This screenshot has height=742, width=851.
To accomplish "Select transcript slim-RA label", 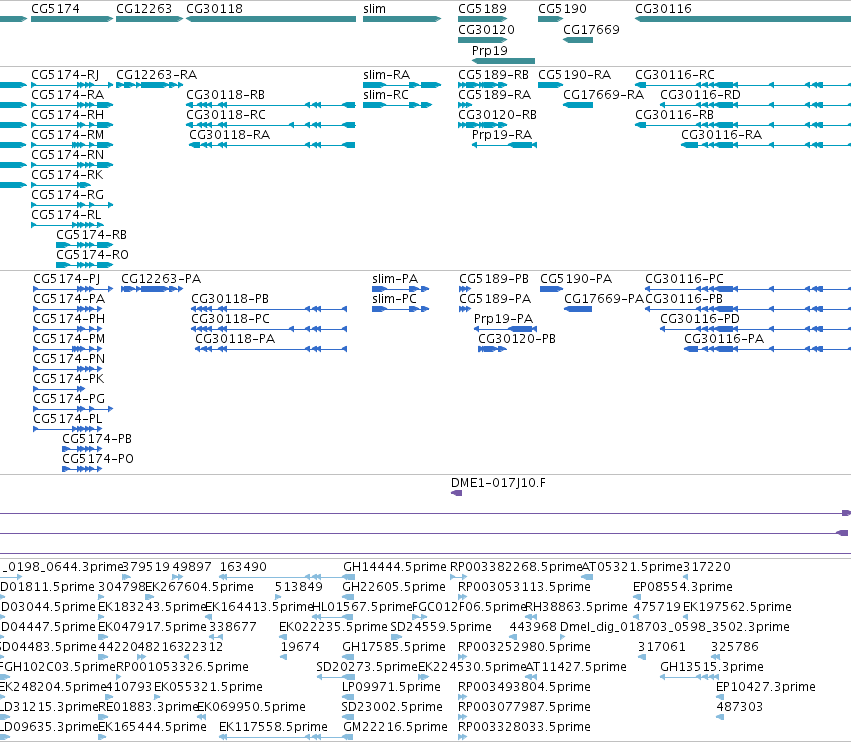I will tap(386, 74).
